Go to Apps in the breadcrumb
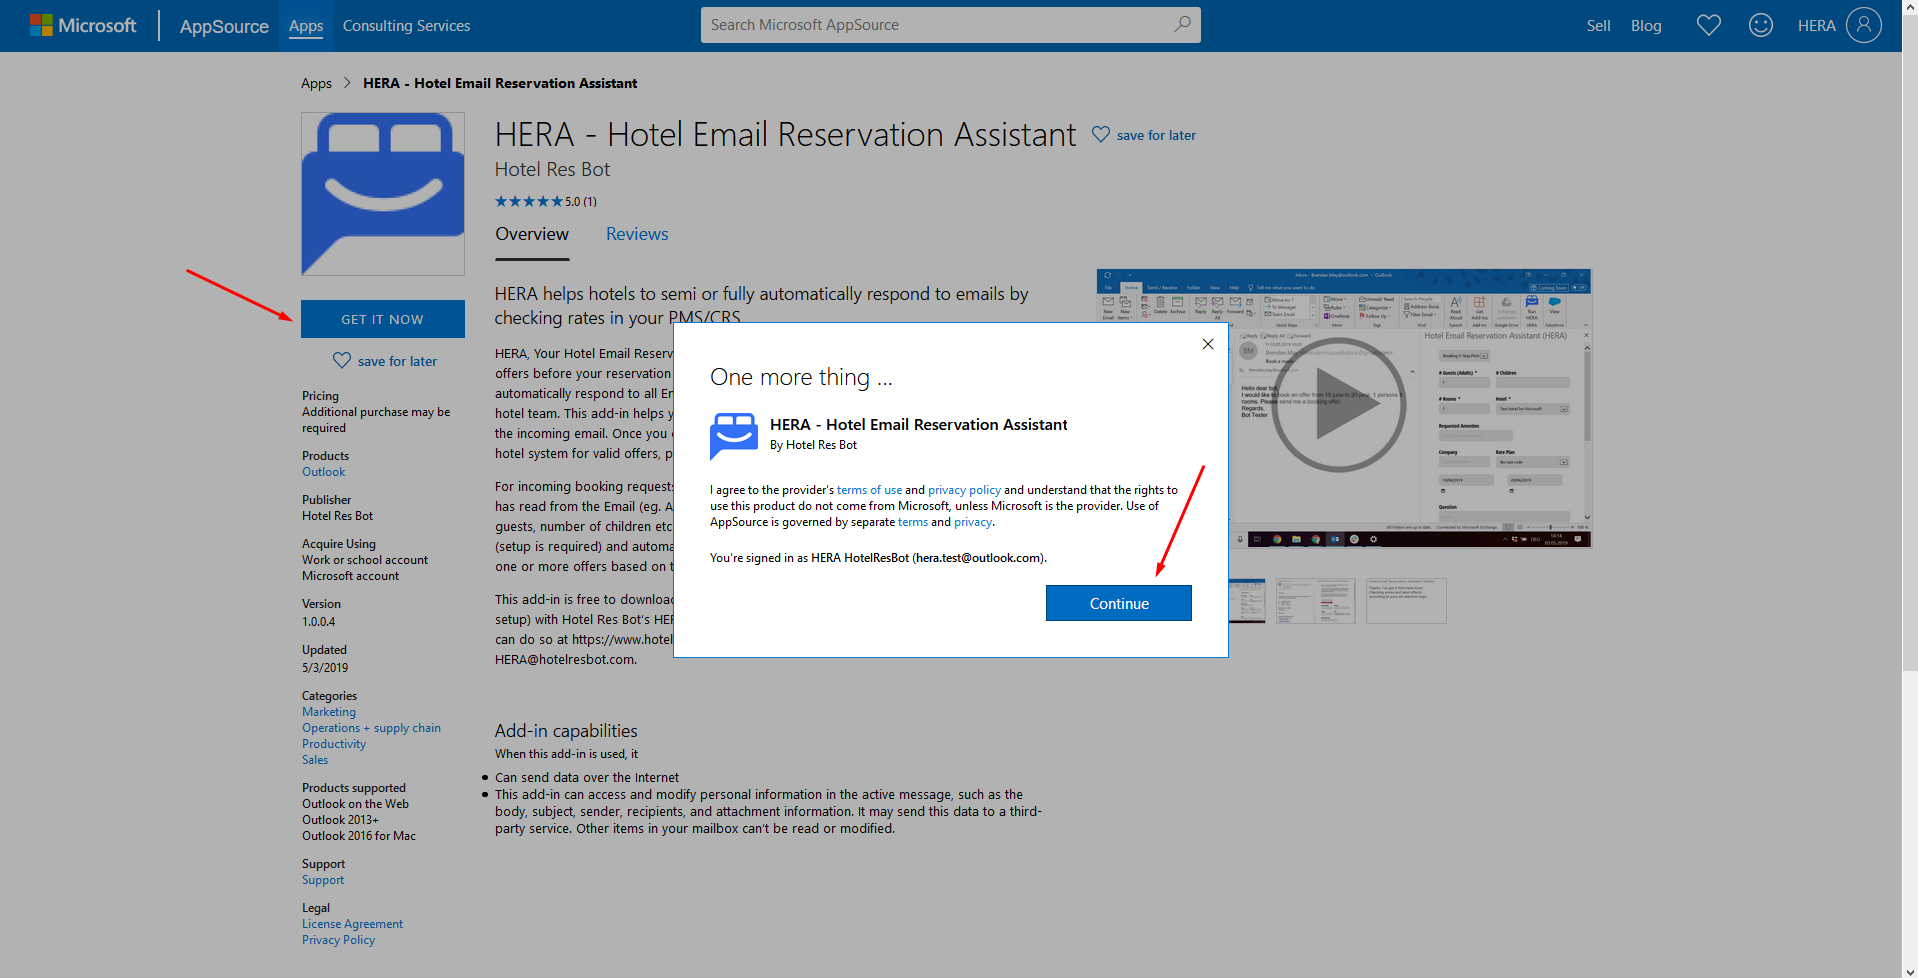The width and height of the screenshot is (1918, 978). [x=316, y=83]
